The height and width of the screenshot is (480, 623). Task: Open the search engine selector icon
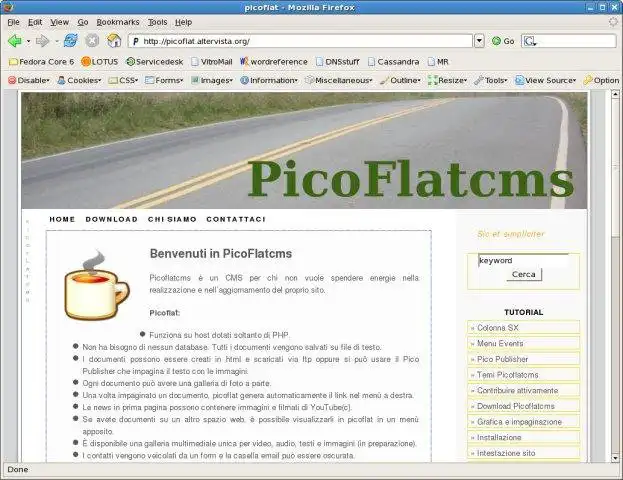[x=530, y=41]
